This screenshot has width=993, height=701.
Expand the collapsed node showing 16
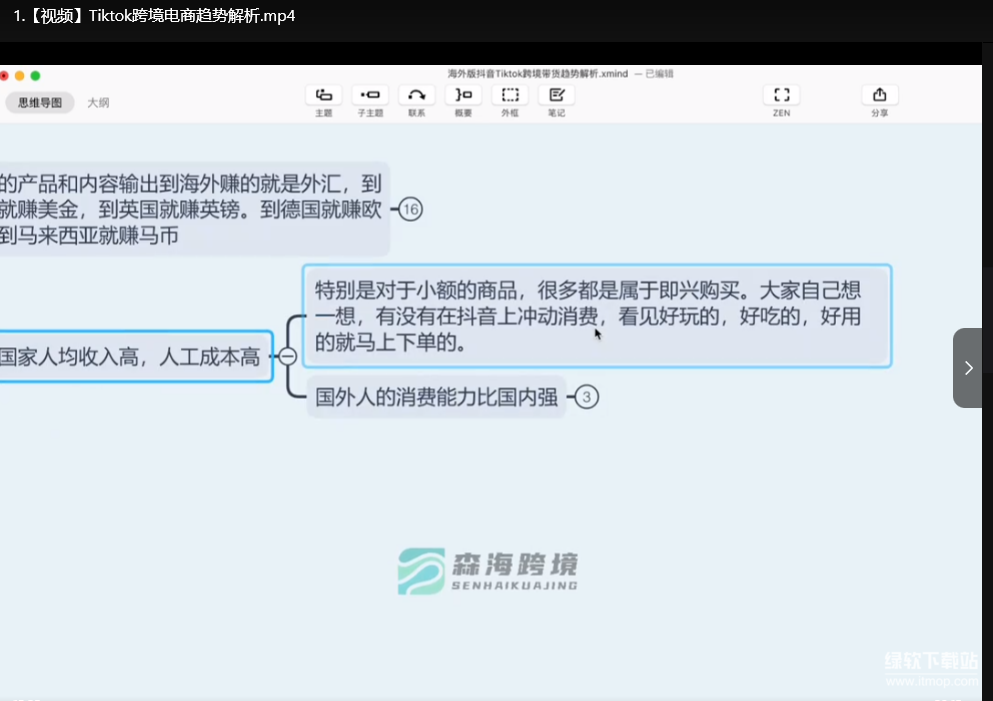coord(410,209)
